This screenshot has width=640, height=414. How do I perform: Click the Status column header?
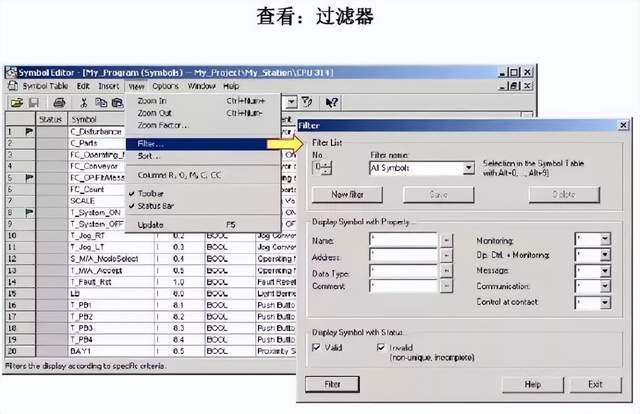tap(51, 119)
